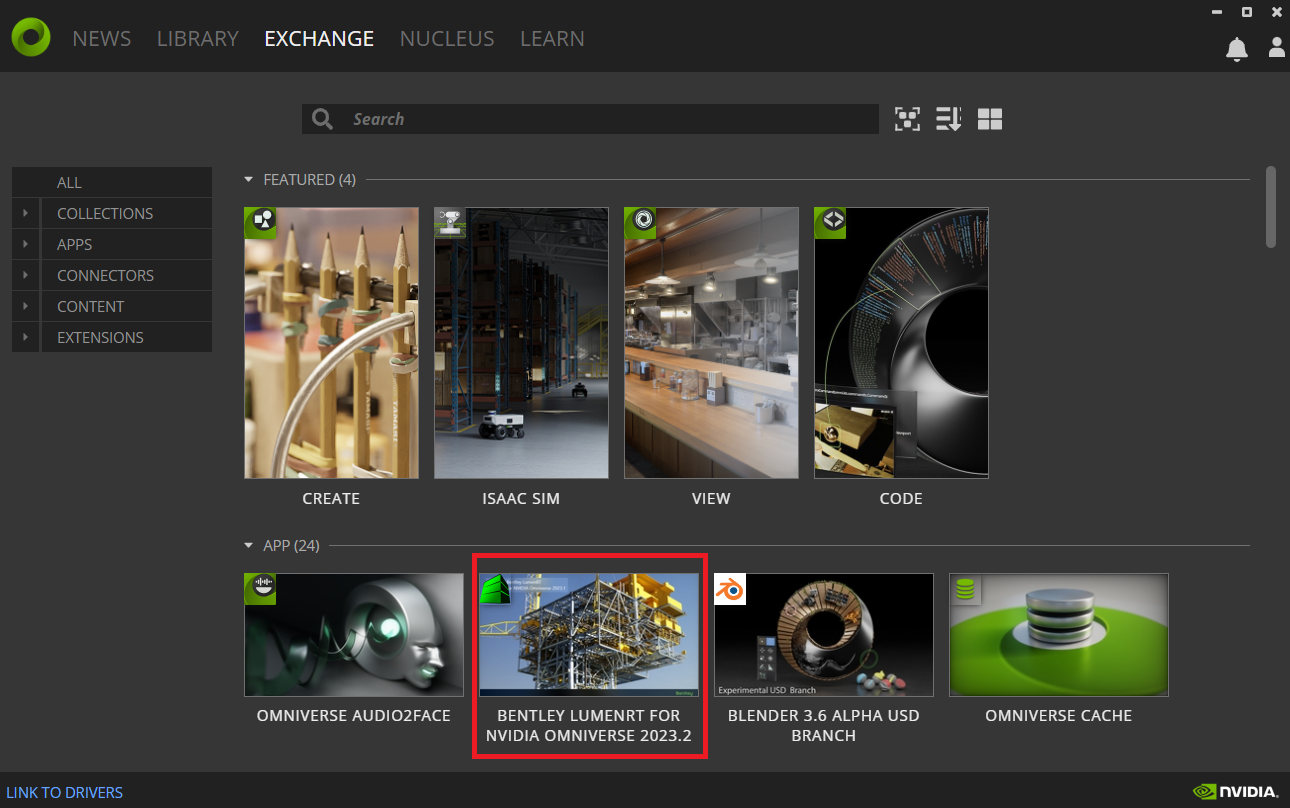Open the Blender 3.6 Alpha thumbnail

click(824, 635)
